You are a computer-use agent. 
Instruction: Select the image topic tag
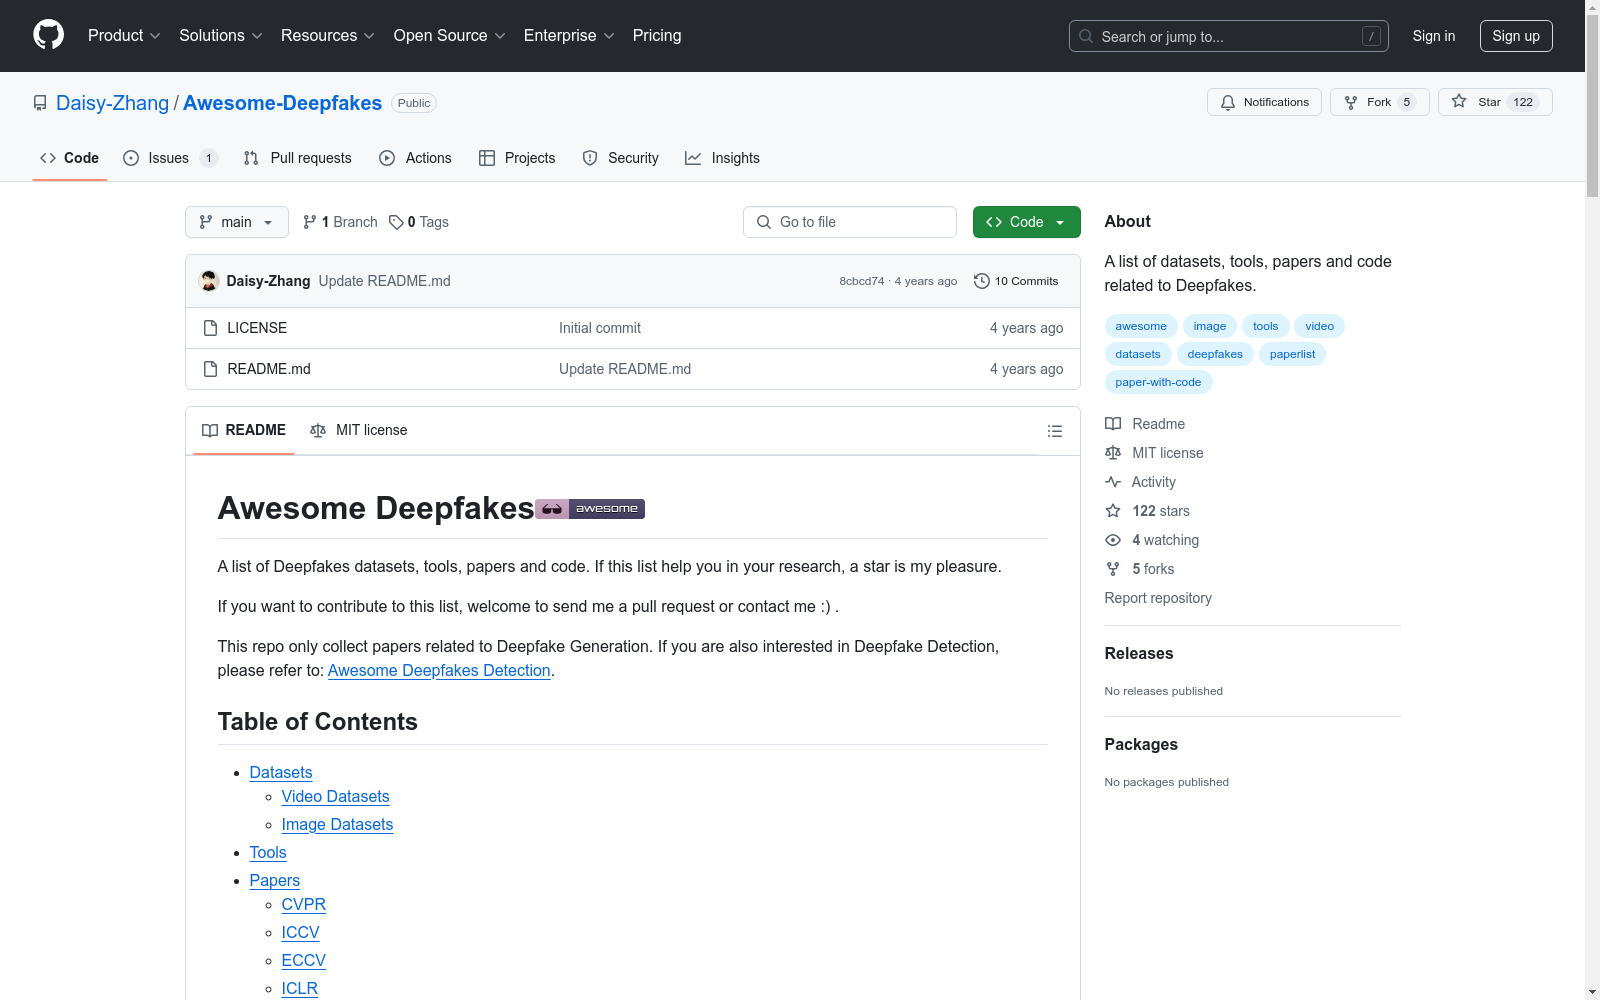[x=1209, y=326]
